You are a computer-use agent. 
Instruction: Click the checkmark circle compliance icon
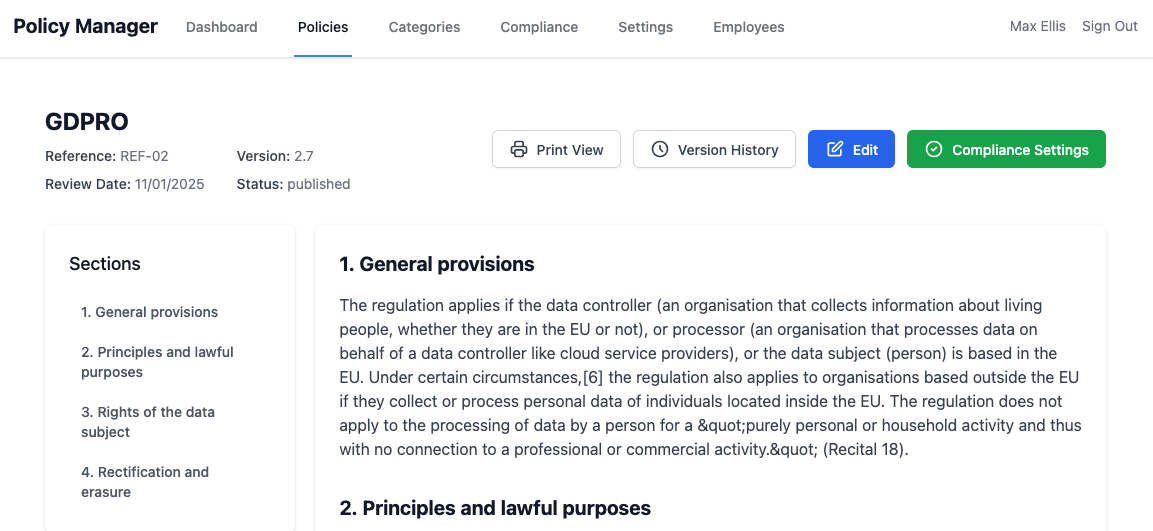pyautogui.click(x=934, y=150)
